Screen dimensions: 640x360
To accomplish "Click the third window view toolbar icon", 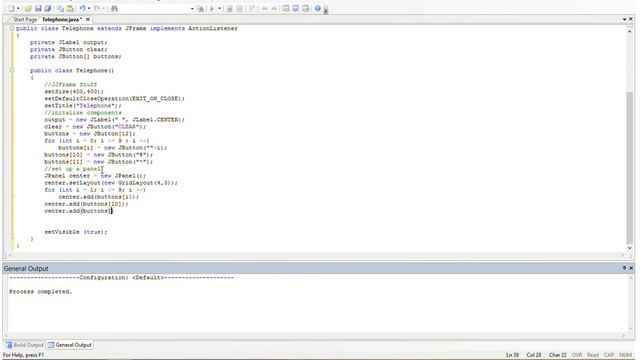I will (305, 9).
